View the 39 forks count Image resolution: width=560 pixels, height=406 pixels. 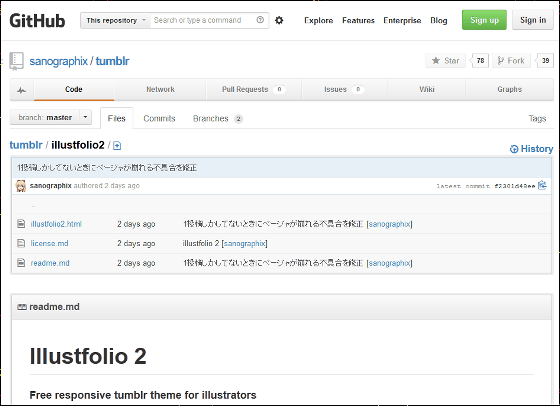point(545,61)
